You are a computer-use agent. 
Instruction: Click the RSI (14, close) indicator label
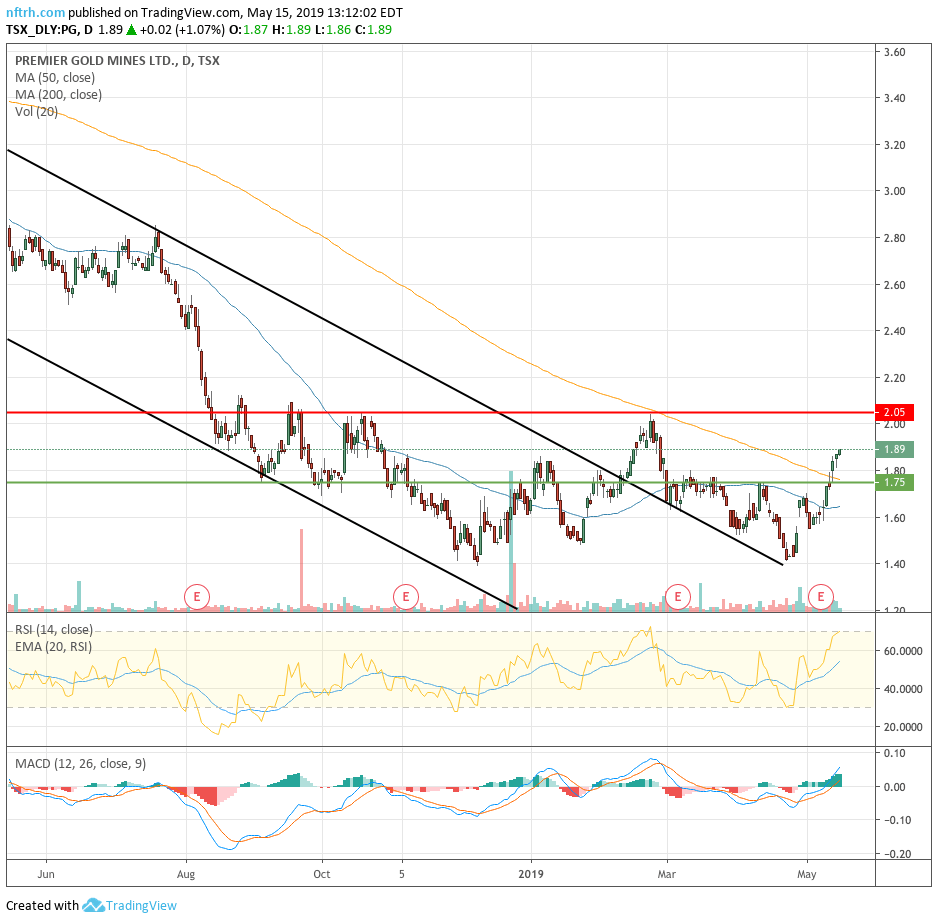point(54,629)
